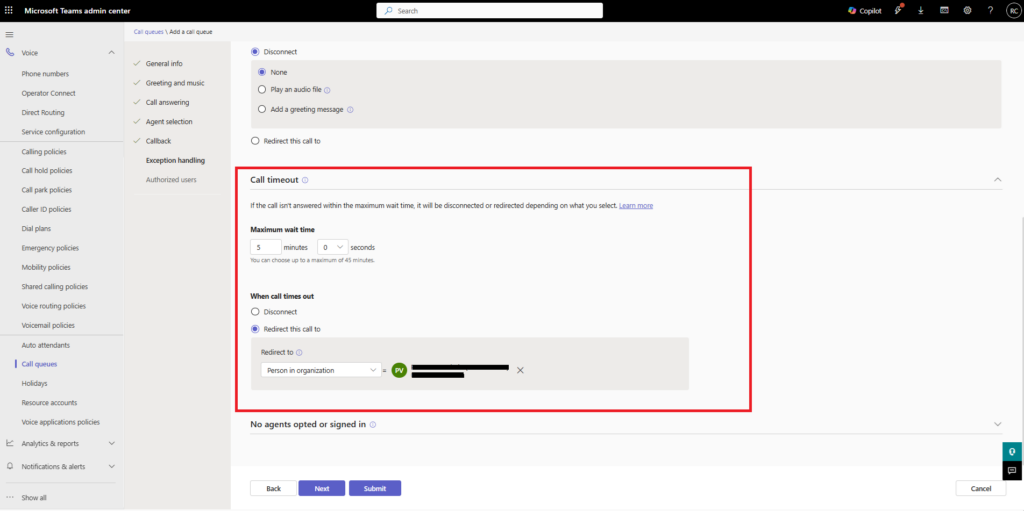The height and width of the screenshot is (511, 1024).
Task: Go to Auto attendants in sidebar
Action: click(x=46, y=345)
